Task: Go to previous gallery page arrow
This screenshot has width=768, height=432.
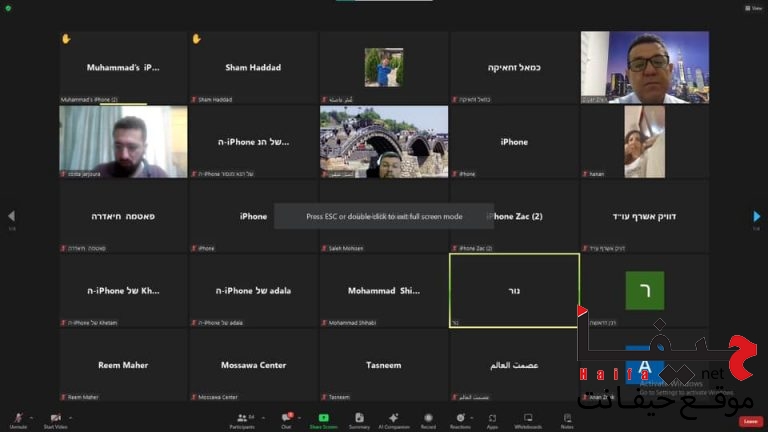Action: [x=11, y=216]
